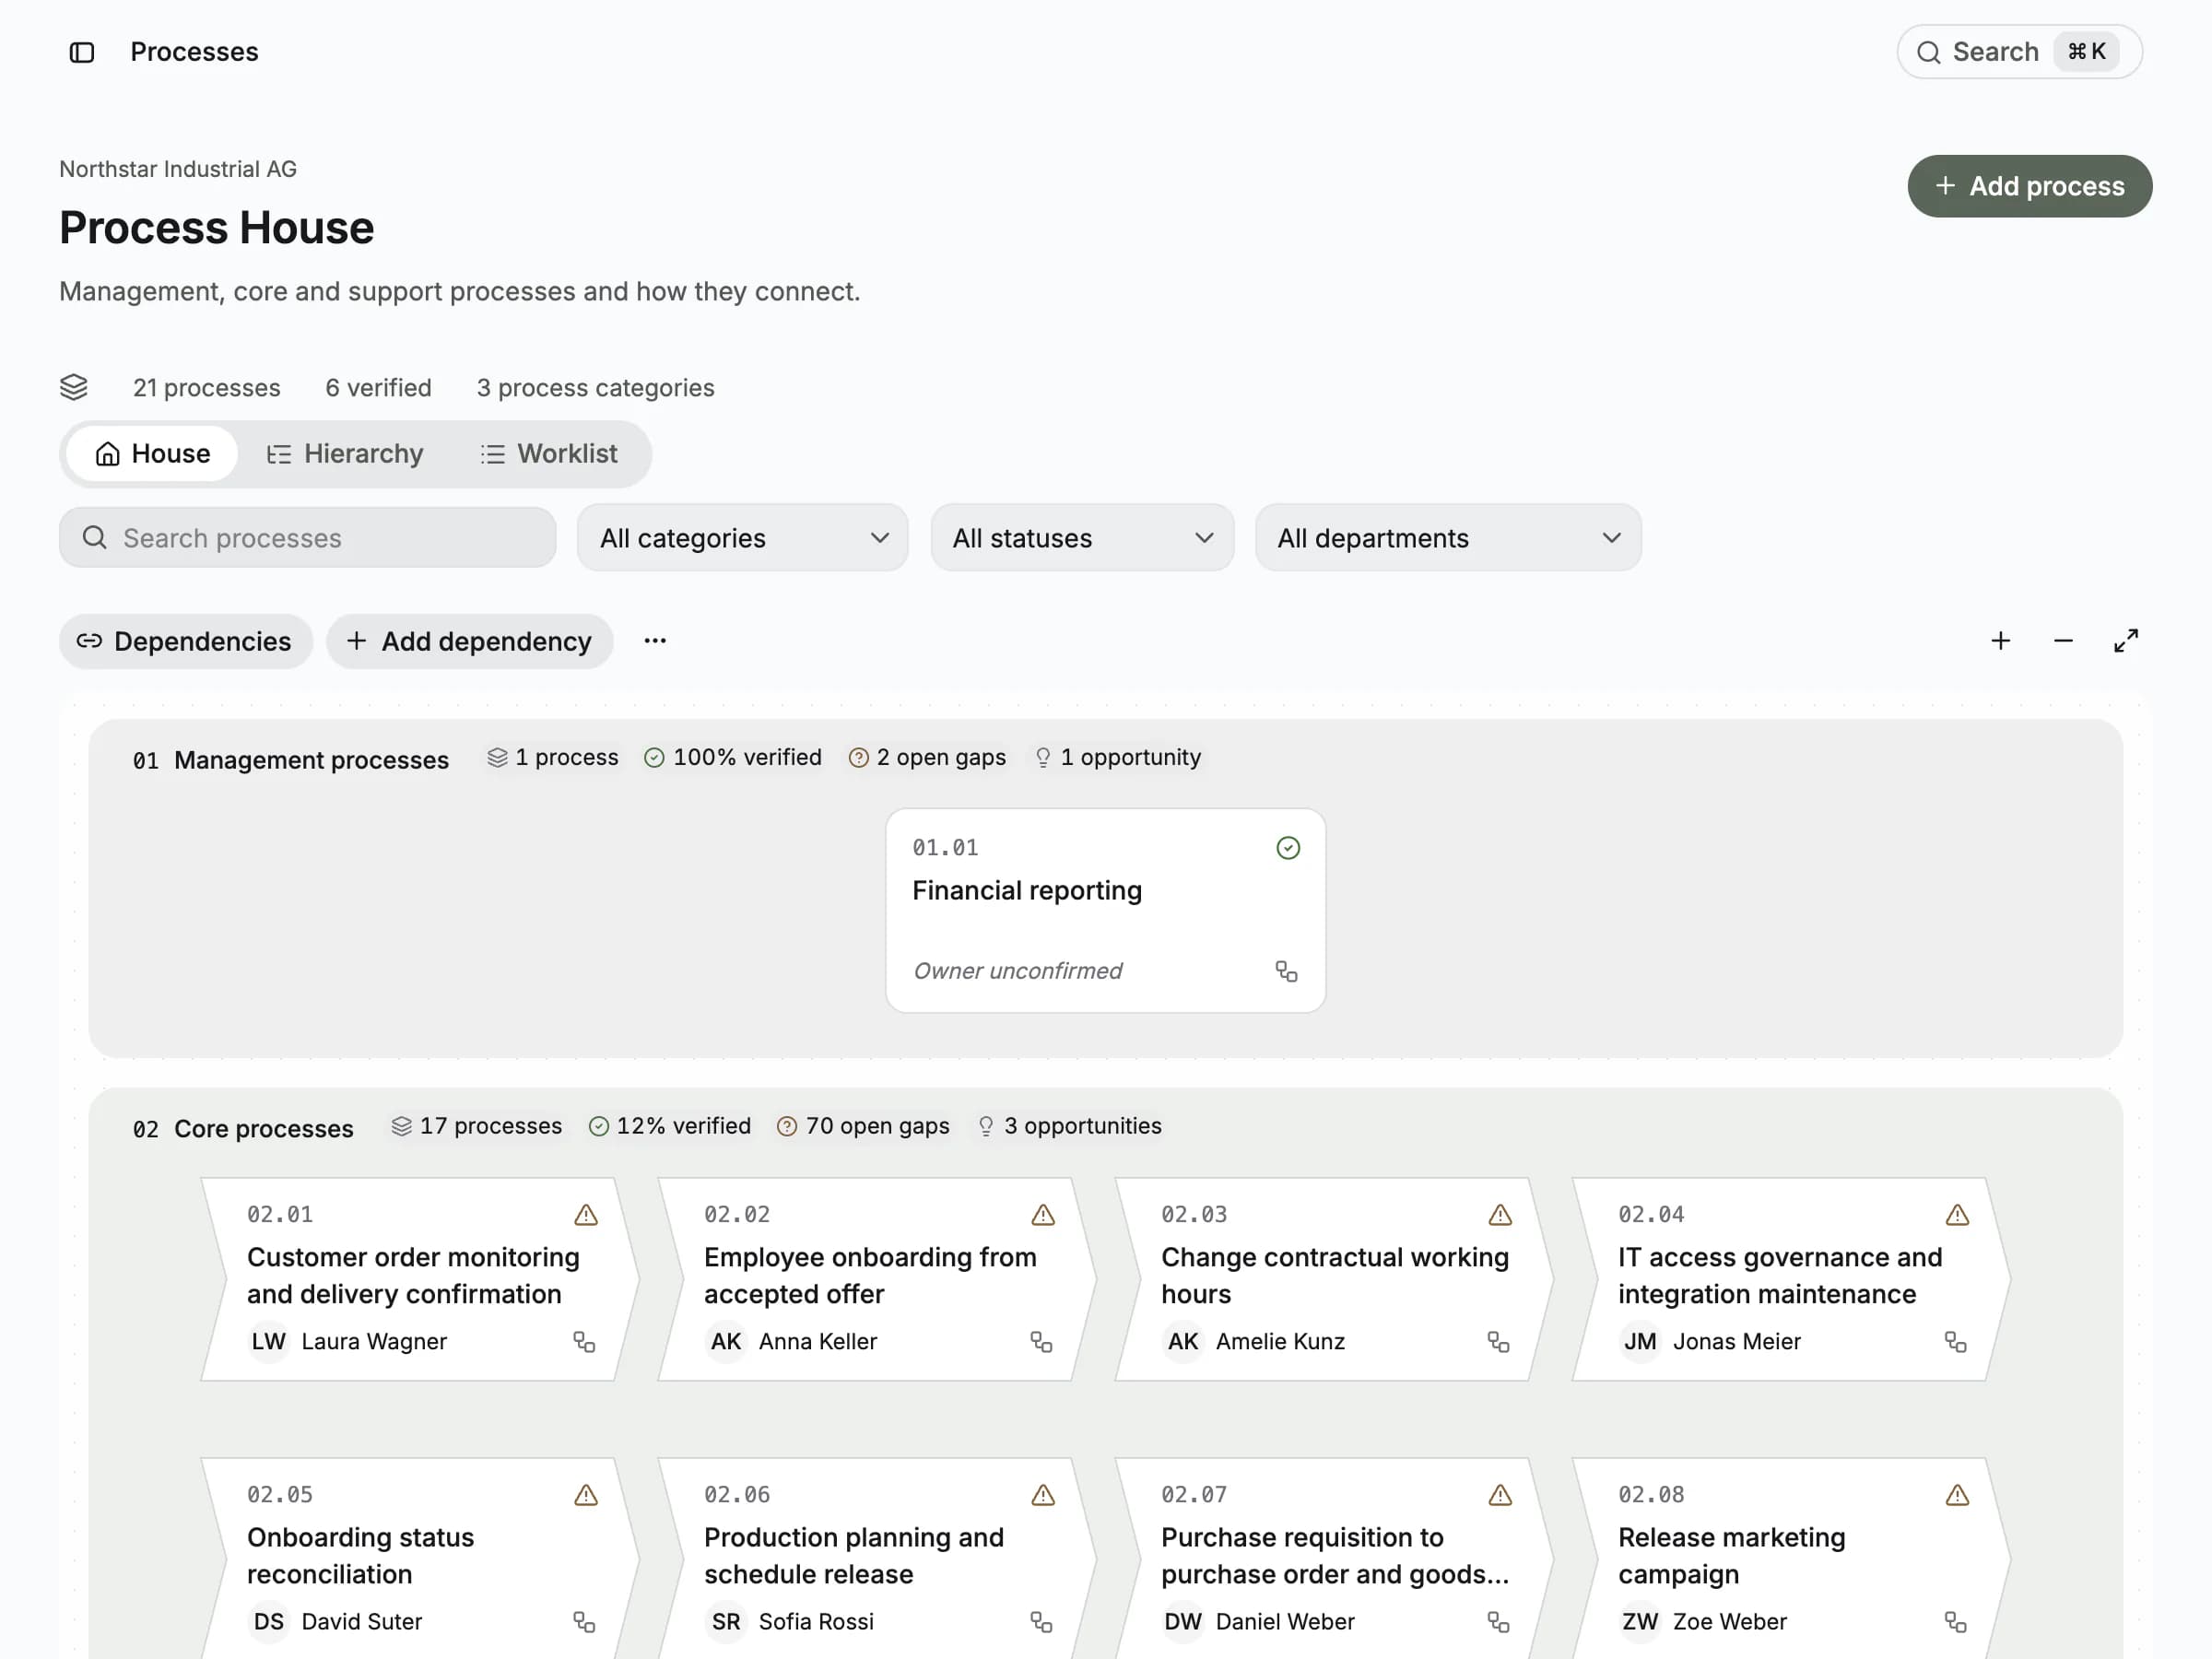Click dependency icon on Laura Wagner's card
This screenshot has height=1659, width=2212.
click(584, 1342)
